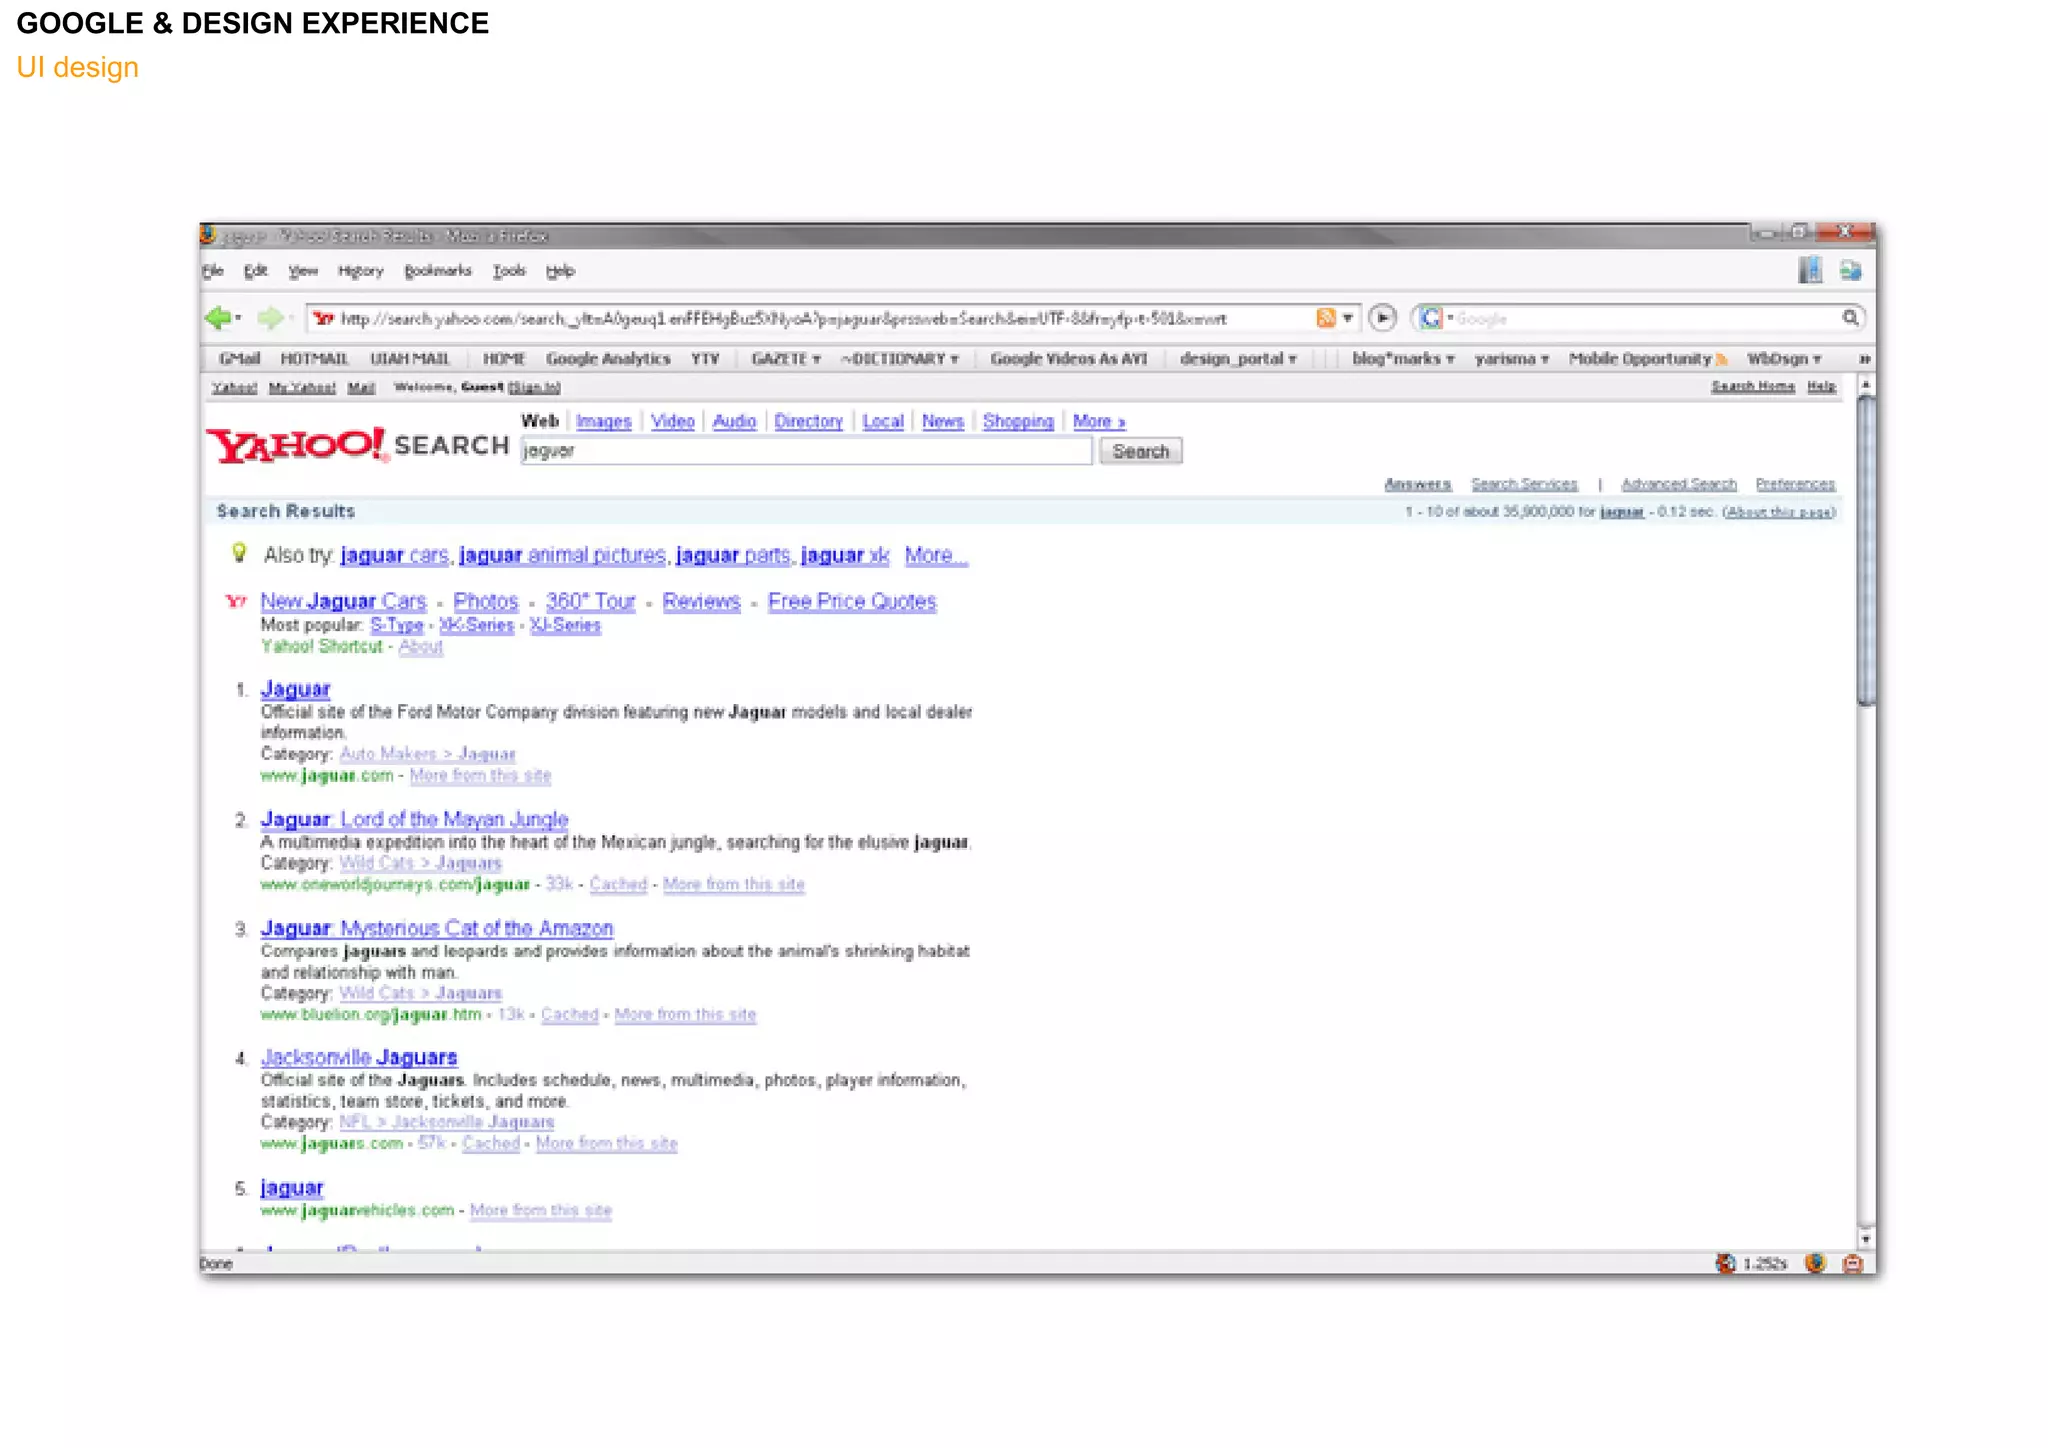Click the magnifier icon in Google search box
The image size is (2048, 1448).
coord(1851,318)
